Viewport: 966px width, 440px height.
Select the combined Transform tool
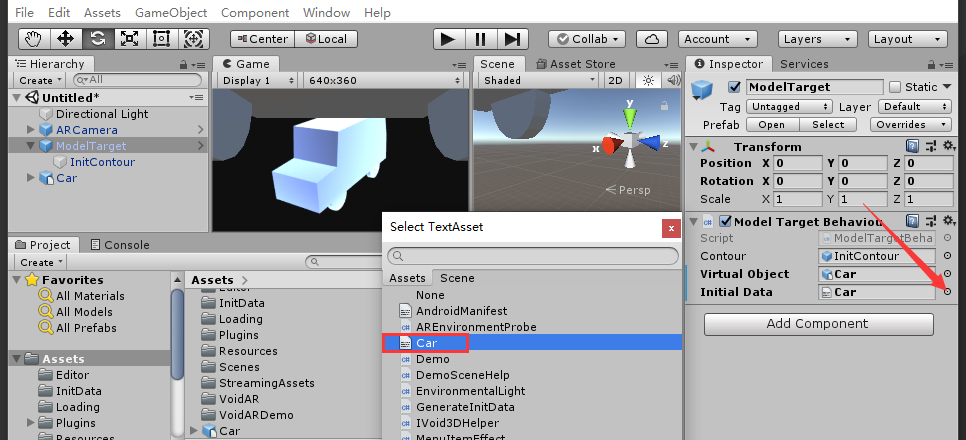[193, 39]
